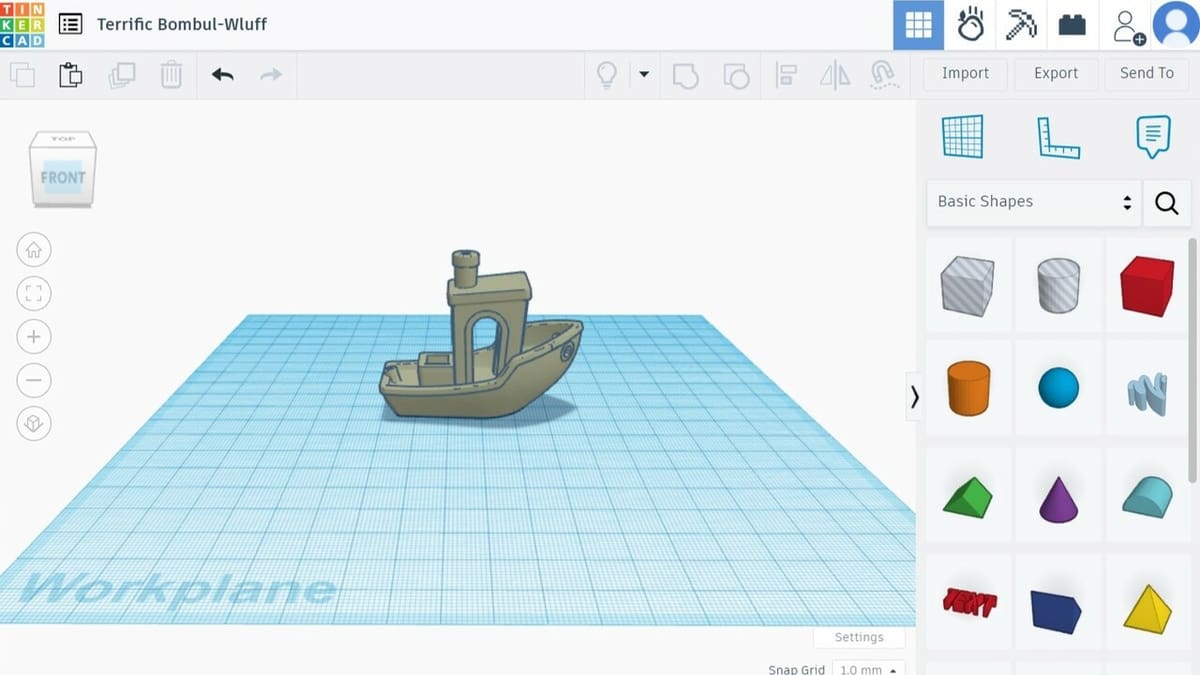
Task: Open the dropdown arrow beside lightbulb
Action: click(x=644, y=74)
